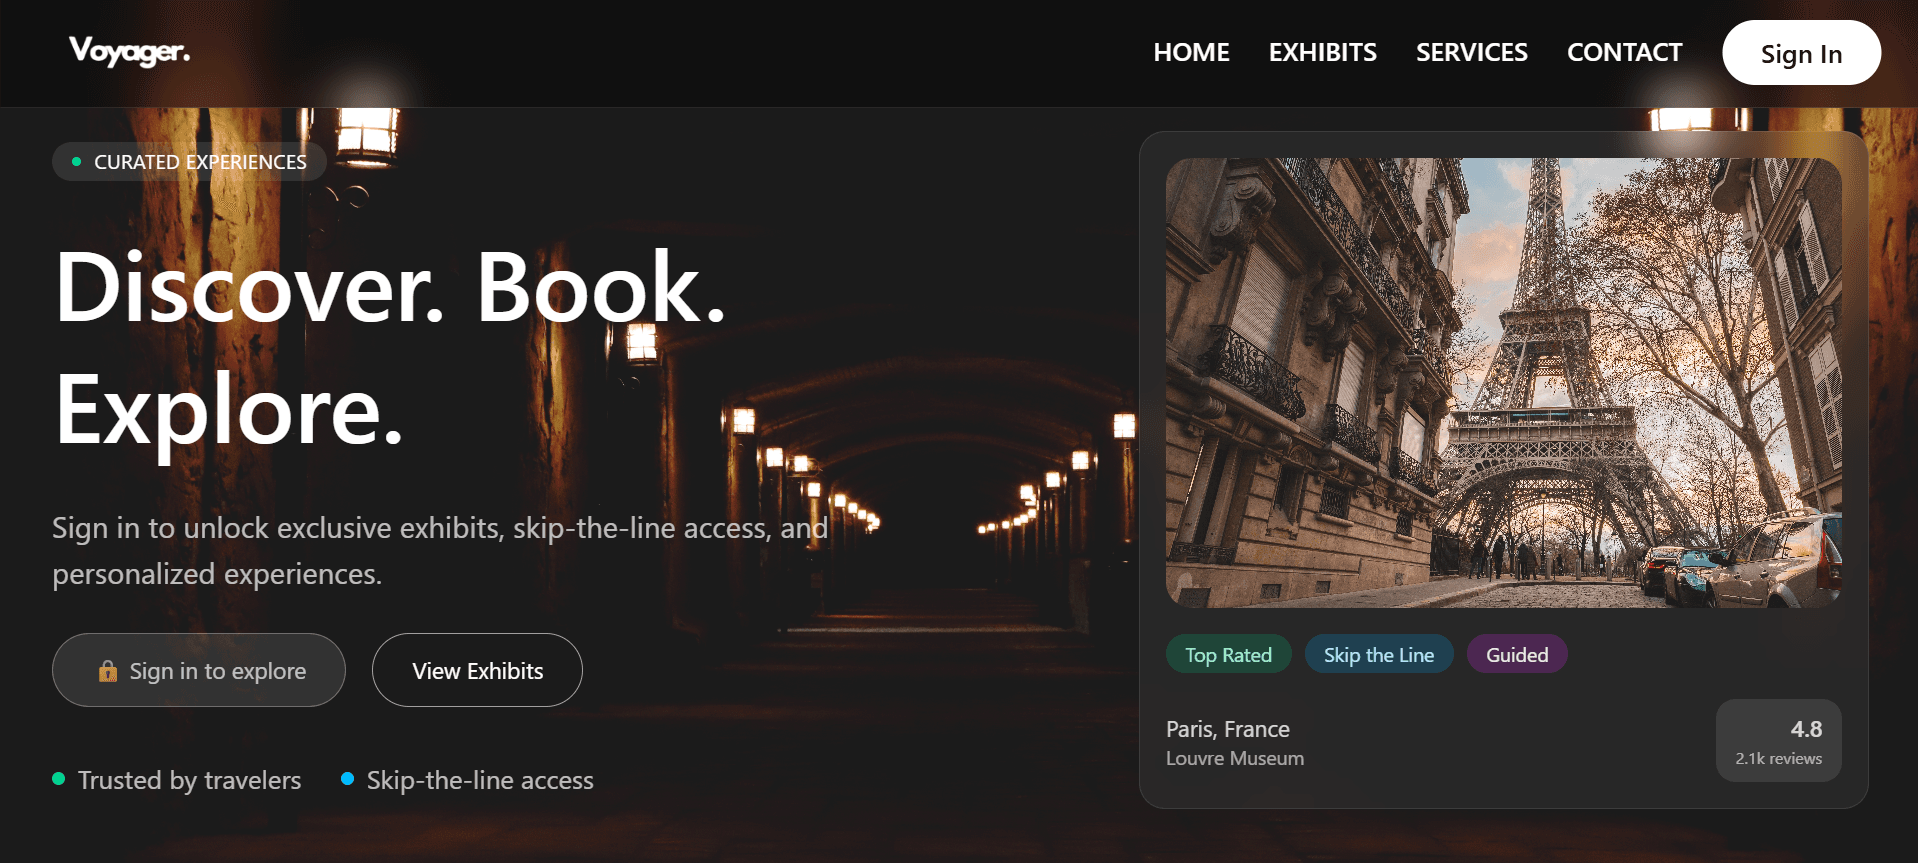Click the lock icon on Sign in to explore
Viewport: 1918px width, 863px height.
[x=108, y=670]
